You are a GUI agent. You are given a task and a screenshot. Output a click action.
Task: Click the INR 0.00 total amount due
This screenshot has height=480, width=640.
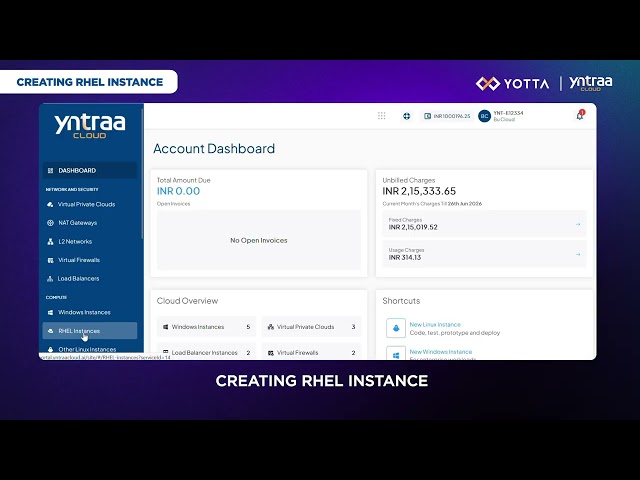(x=178, y=191)
